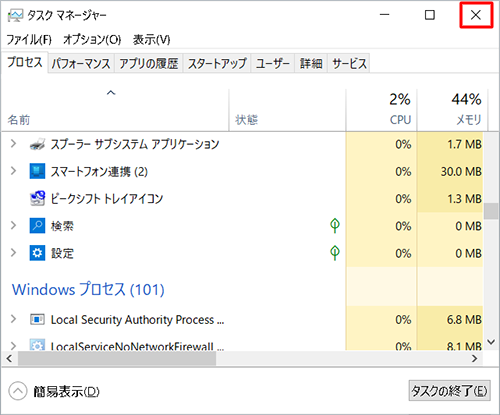Click the vertical scrollbar thumb

(x=491, y=211)
